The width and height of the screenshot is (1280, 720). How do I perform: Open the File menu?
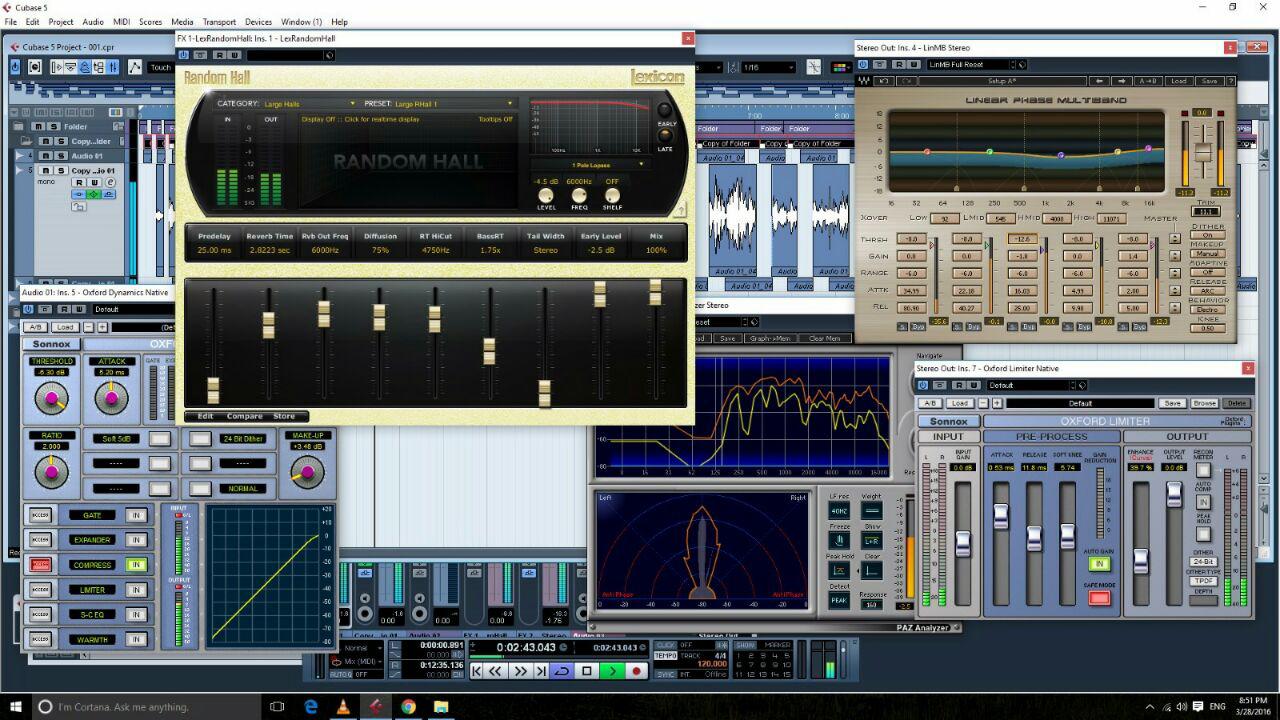pyautogui.click(x=11, y=21)
